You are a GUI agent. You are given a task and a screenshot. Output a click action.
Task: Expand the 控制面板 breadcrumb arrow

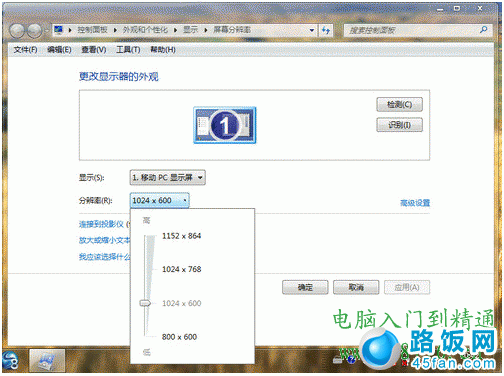[x=115, y=30]
